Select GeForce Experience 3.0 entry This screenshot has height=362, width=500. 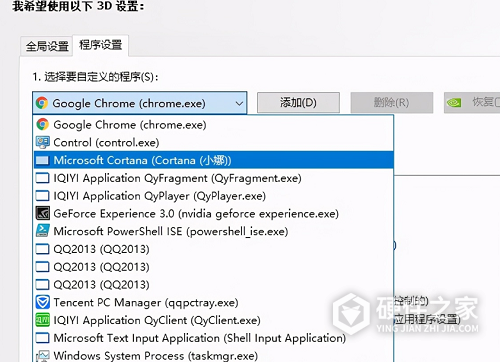[213, 213]
